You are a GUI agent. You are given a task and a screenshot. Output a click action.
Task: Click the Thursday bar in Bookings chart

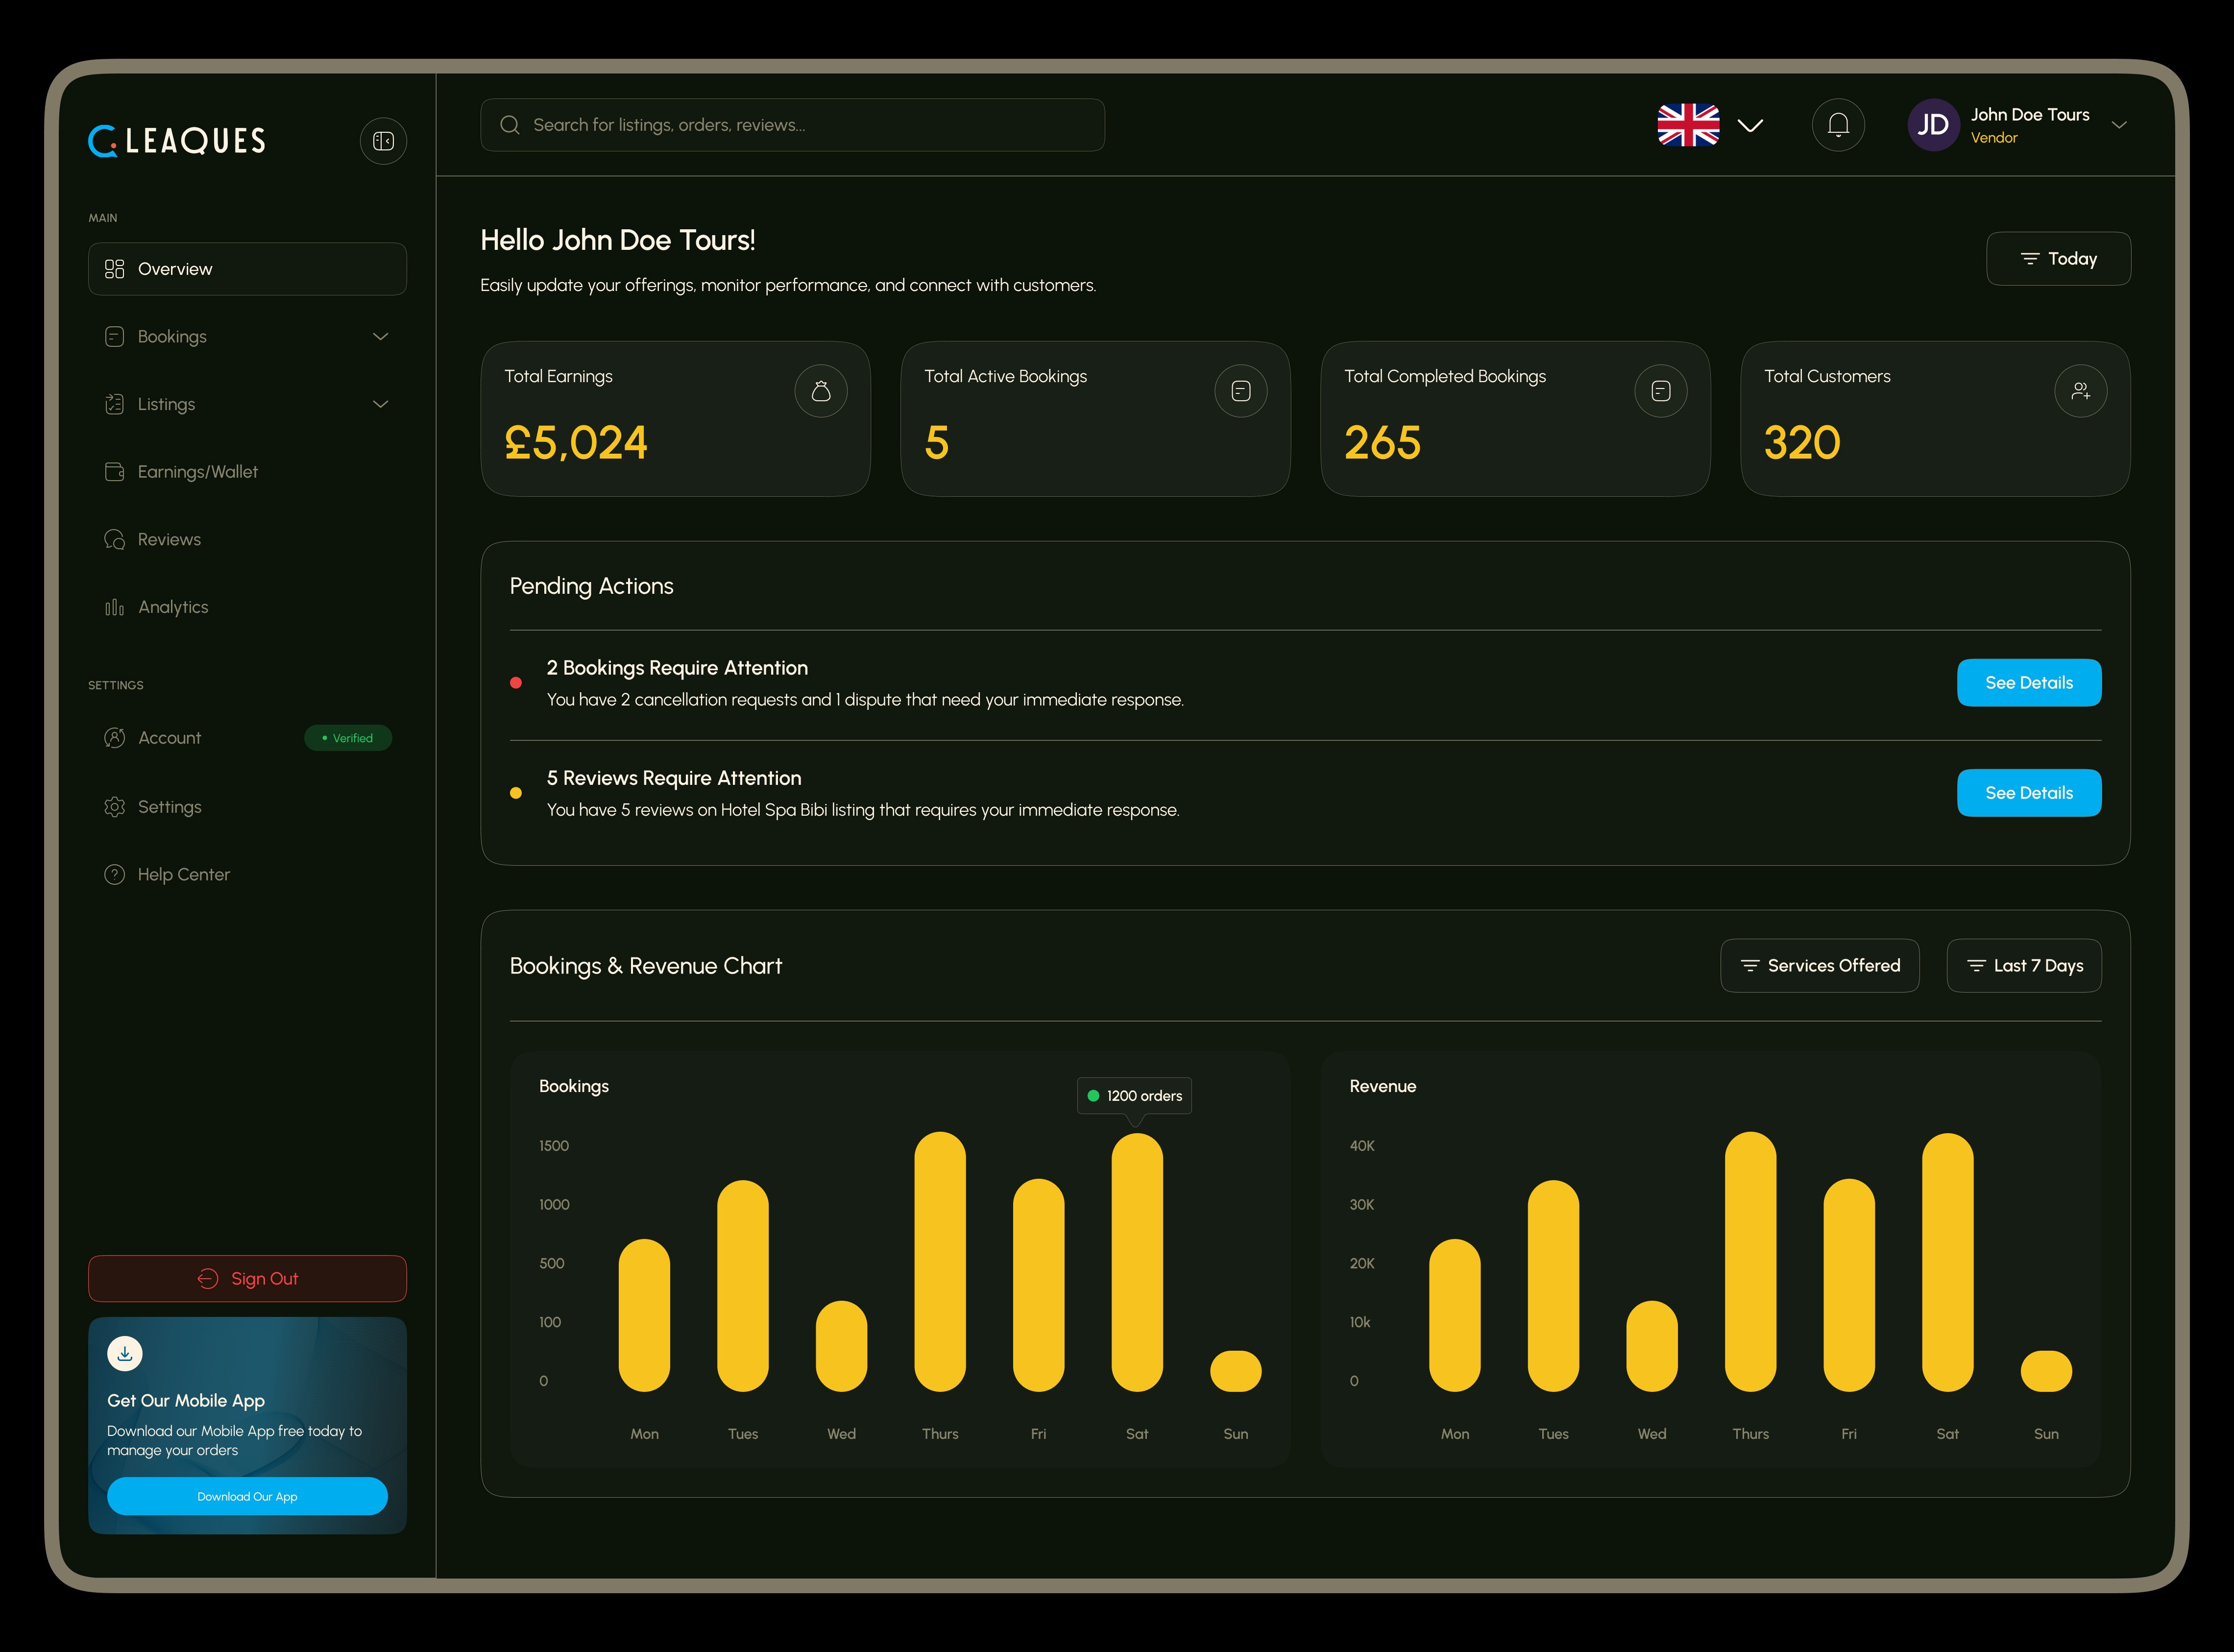[940, 1262]
